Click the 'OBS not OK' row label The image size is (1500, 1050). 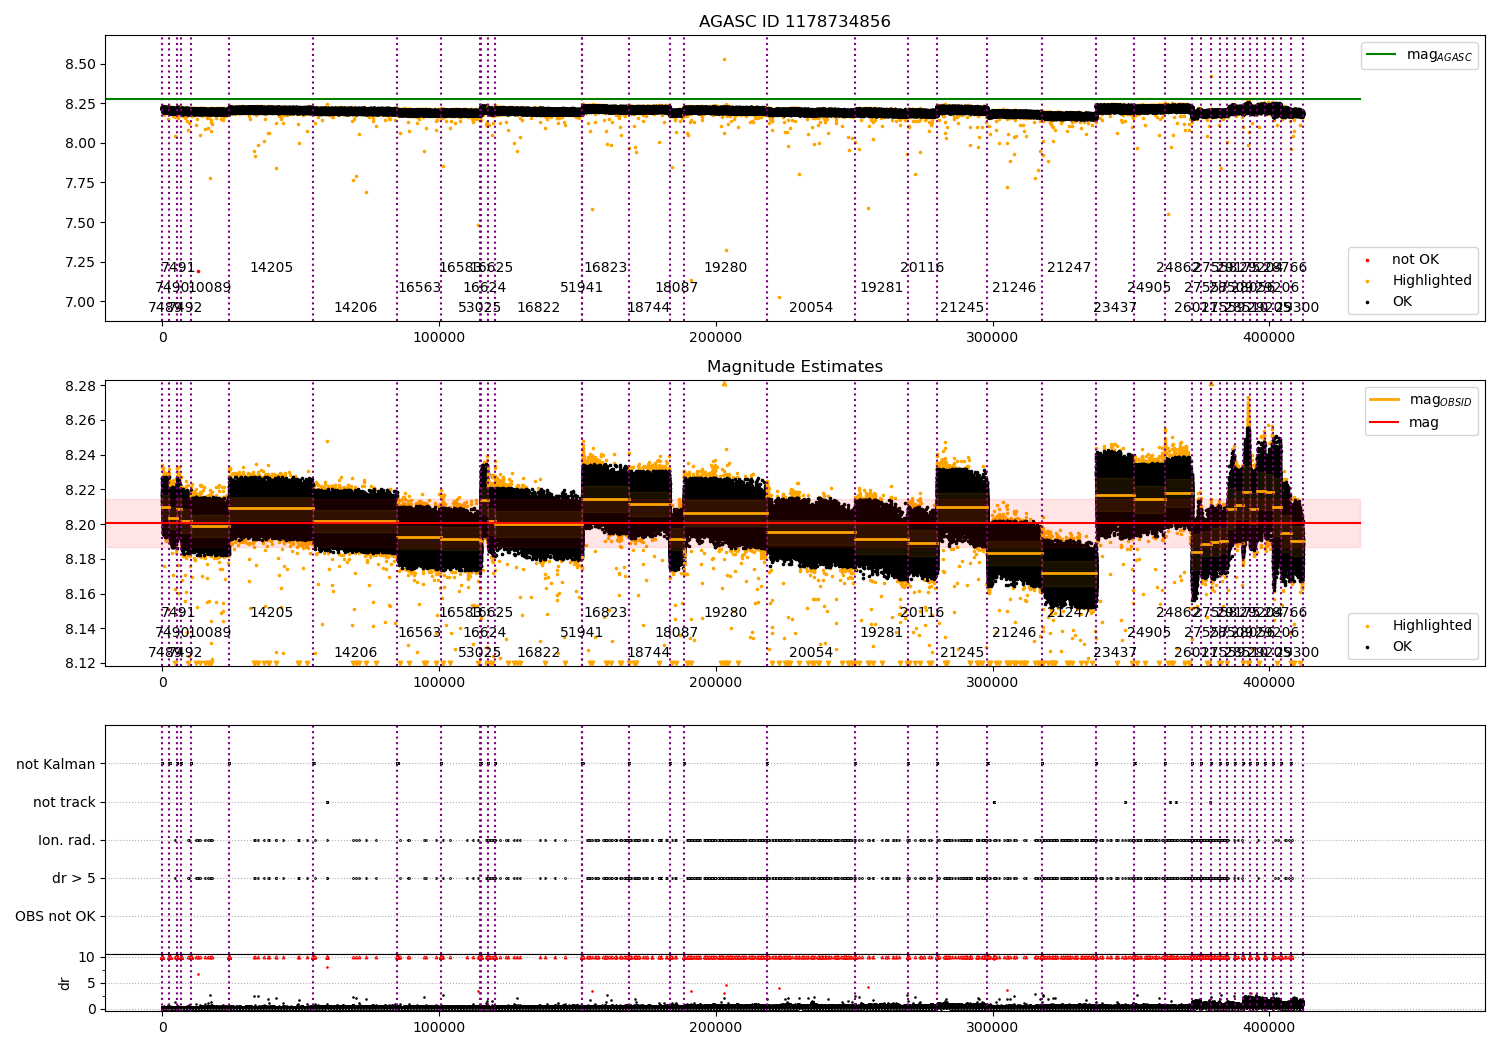[55, 916]
